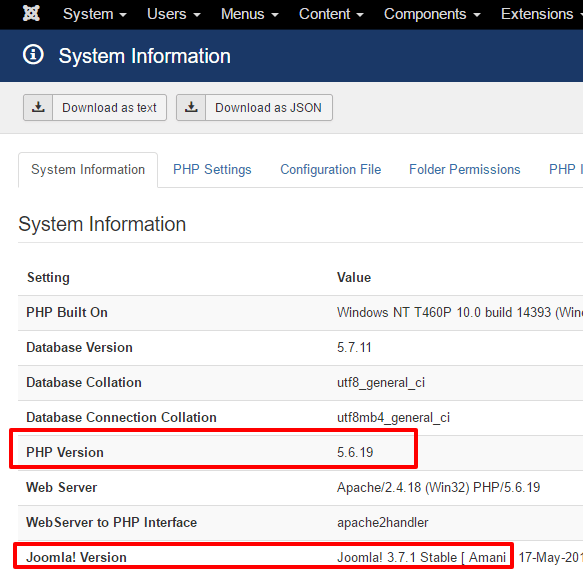Click the System Information header info icon

coord(33,55)
